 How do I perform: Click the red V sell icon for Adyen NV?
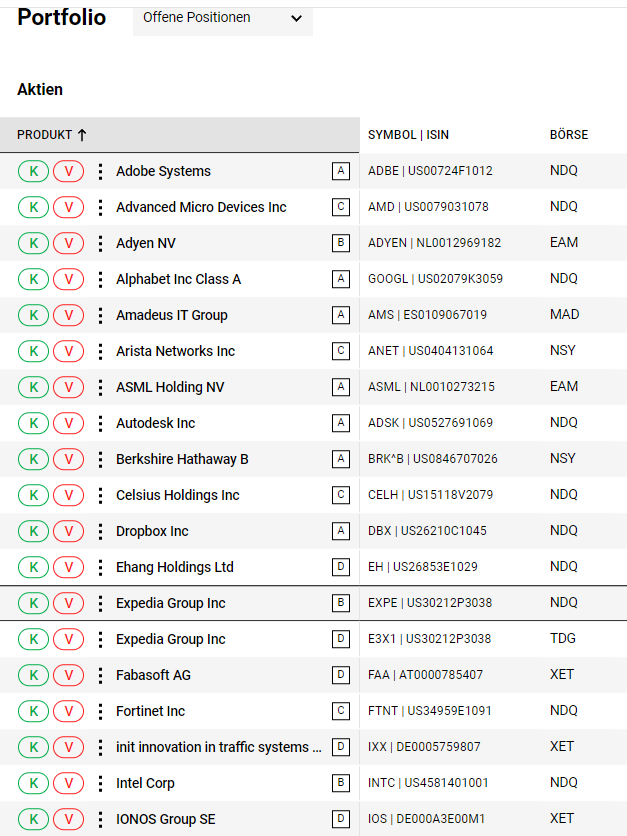pos(68,243)
